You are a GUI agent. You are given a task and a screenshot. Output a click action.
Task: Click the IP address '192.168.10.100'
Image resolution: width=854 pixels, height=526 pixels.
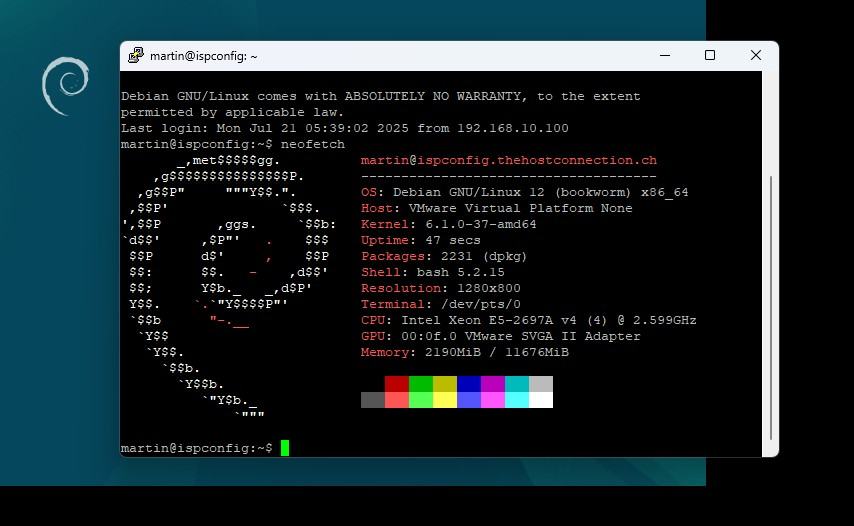click(x=513, y=129)
